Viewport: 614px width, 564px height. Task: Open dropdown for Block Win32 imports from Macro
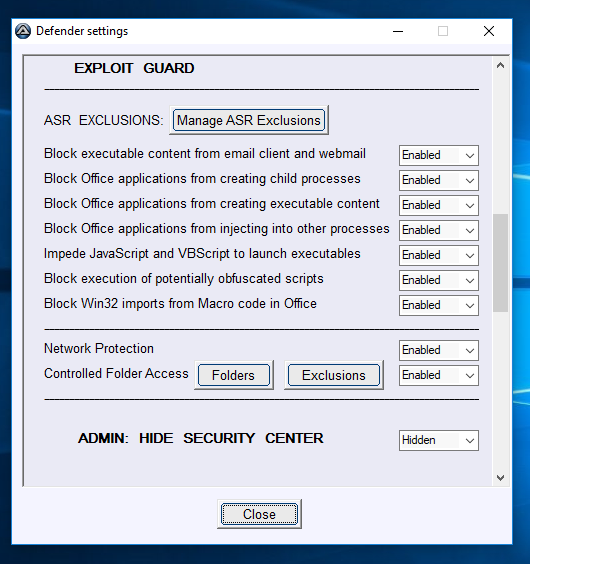[x=439, y=306]
